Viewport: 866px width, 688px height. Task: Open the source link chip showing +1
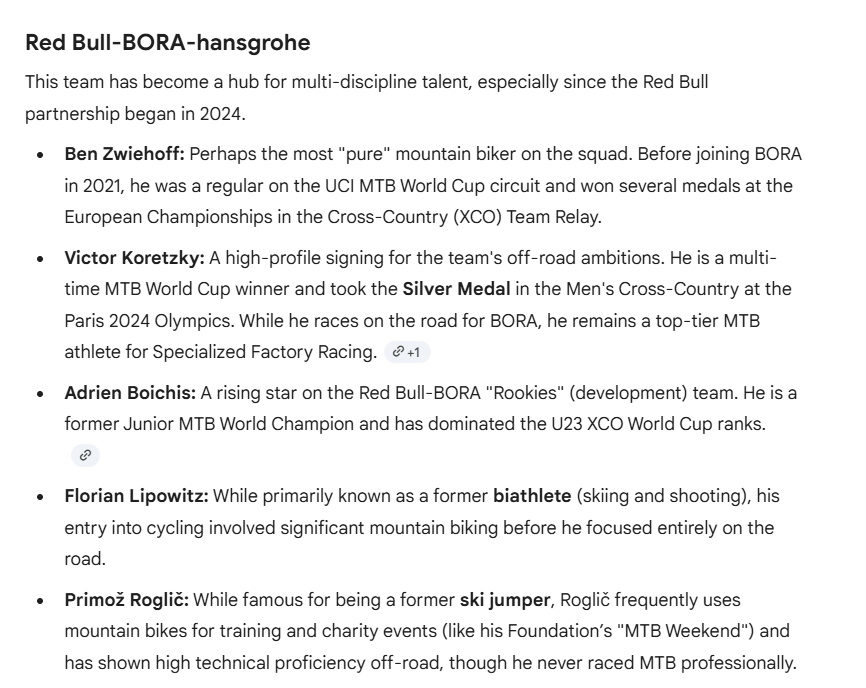click(407, 352)
